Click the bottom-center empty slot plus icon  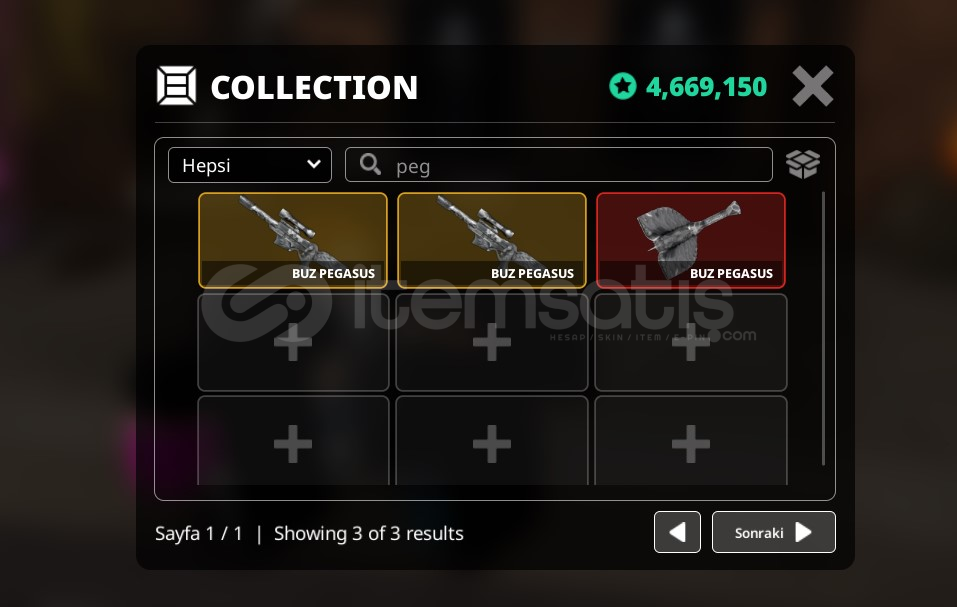coord(492,444)
